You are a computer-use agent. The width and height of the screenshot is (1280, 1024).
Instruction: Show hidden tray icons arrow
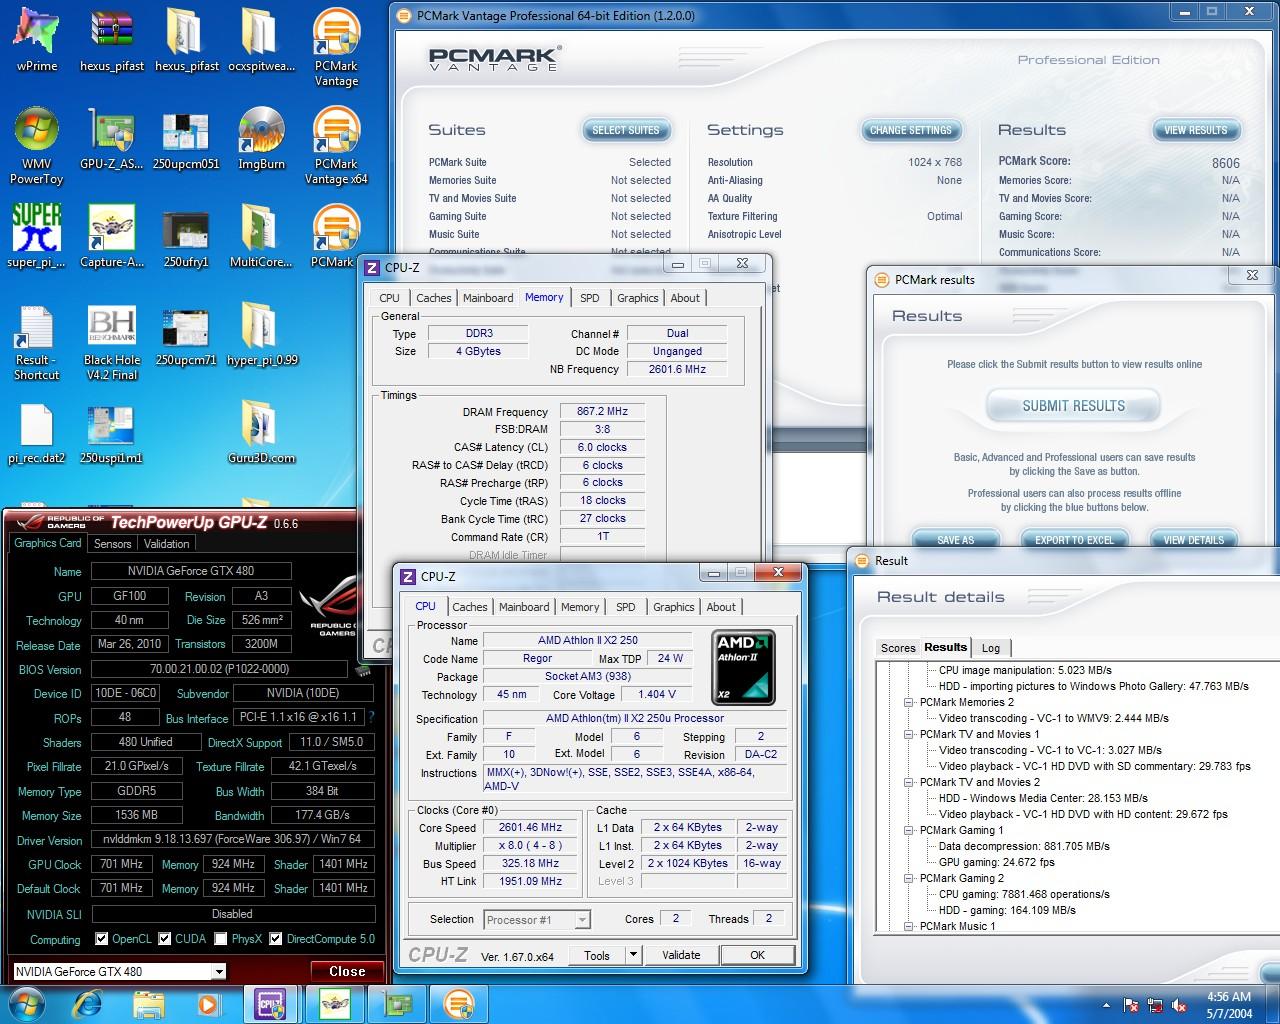point(1106,1005)
